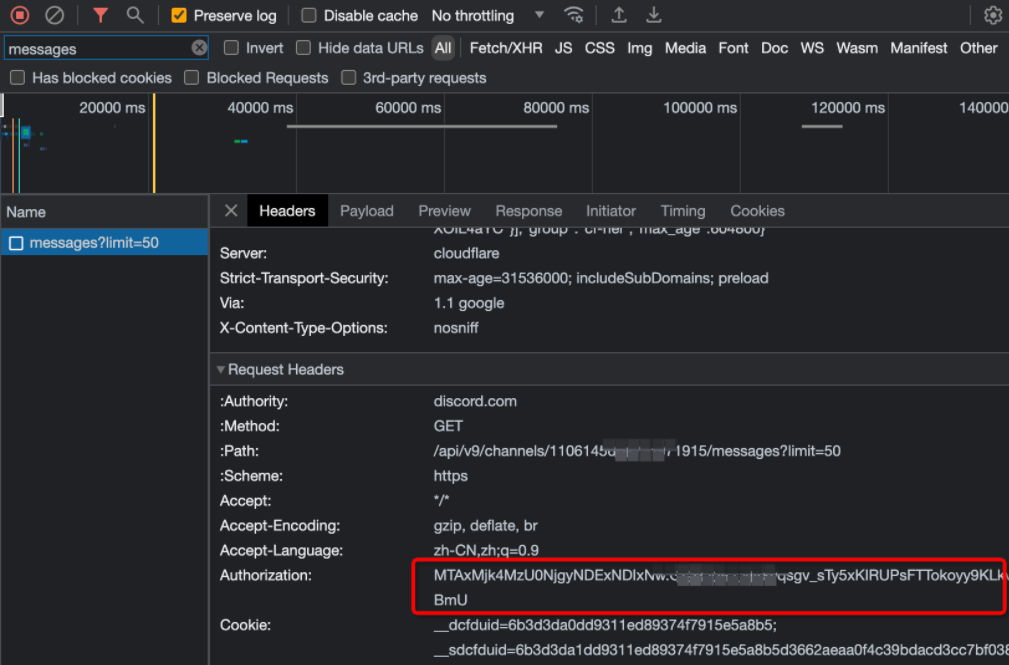Toggle the filter bar funnel icon
The height and width of the screenshot is (665, 1009).
(100, 15)
